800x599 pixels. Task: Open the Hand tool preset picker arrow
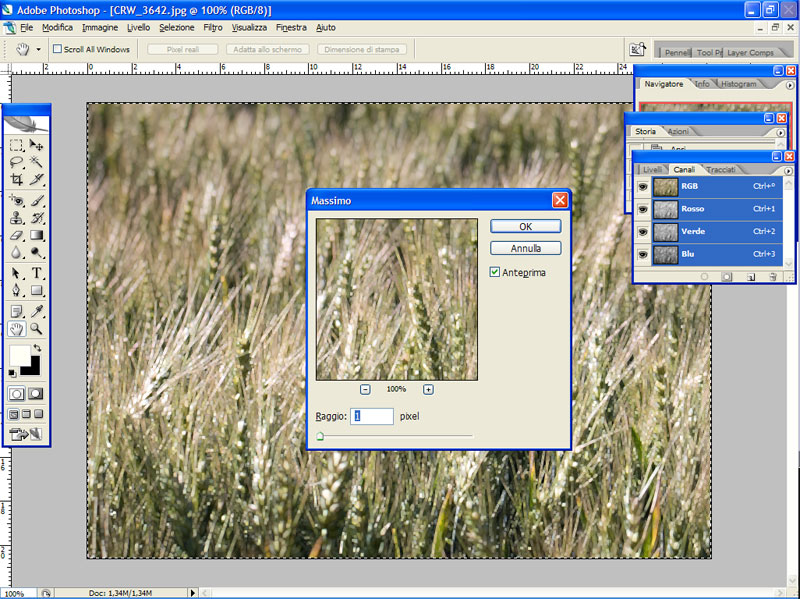39,49
